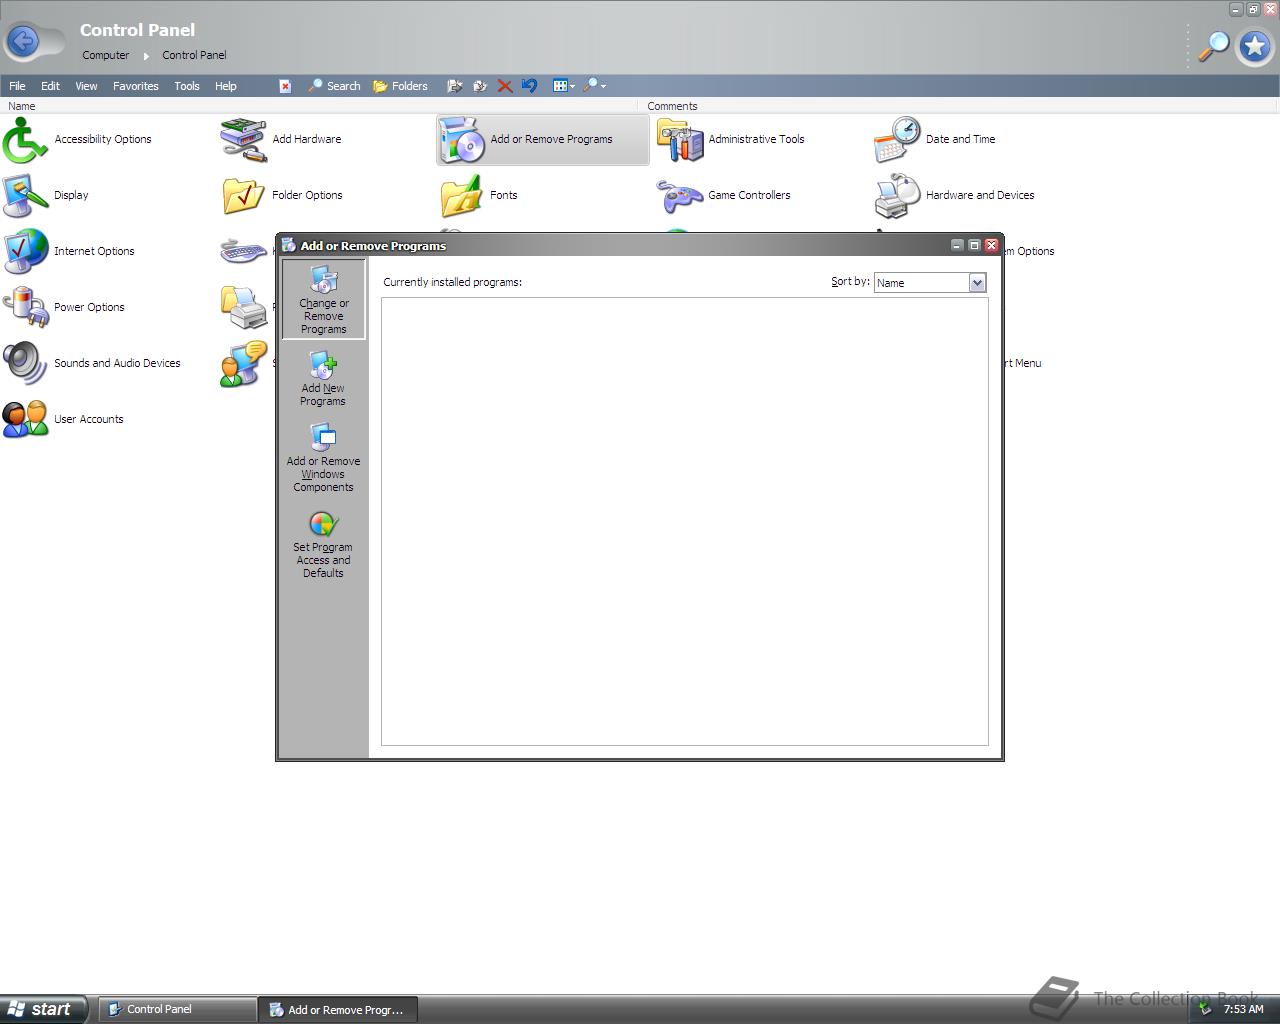The height and width of the screenshot is (1024, 1280).
Task: Open the Fonts folder
Action: click(x=478, y=196)
